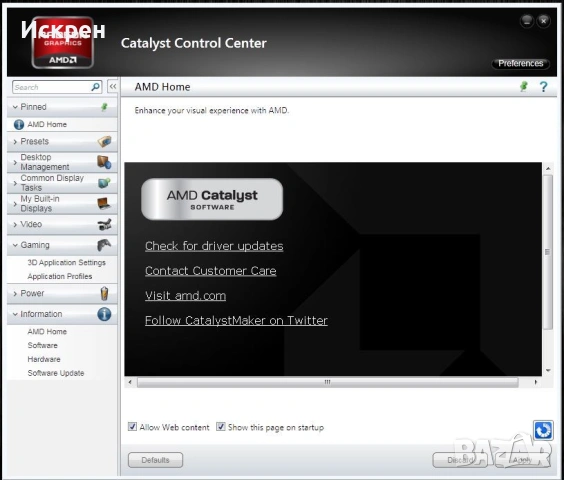
Task: Open the Preferences menu
Action: (x=520, y=63)
